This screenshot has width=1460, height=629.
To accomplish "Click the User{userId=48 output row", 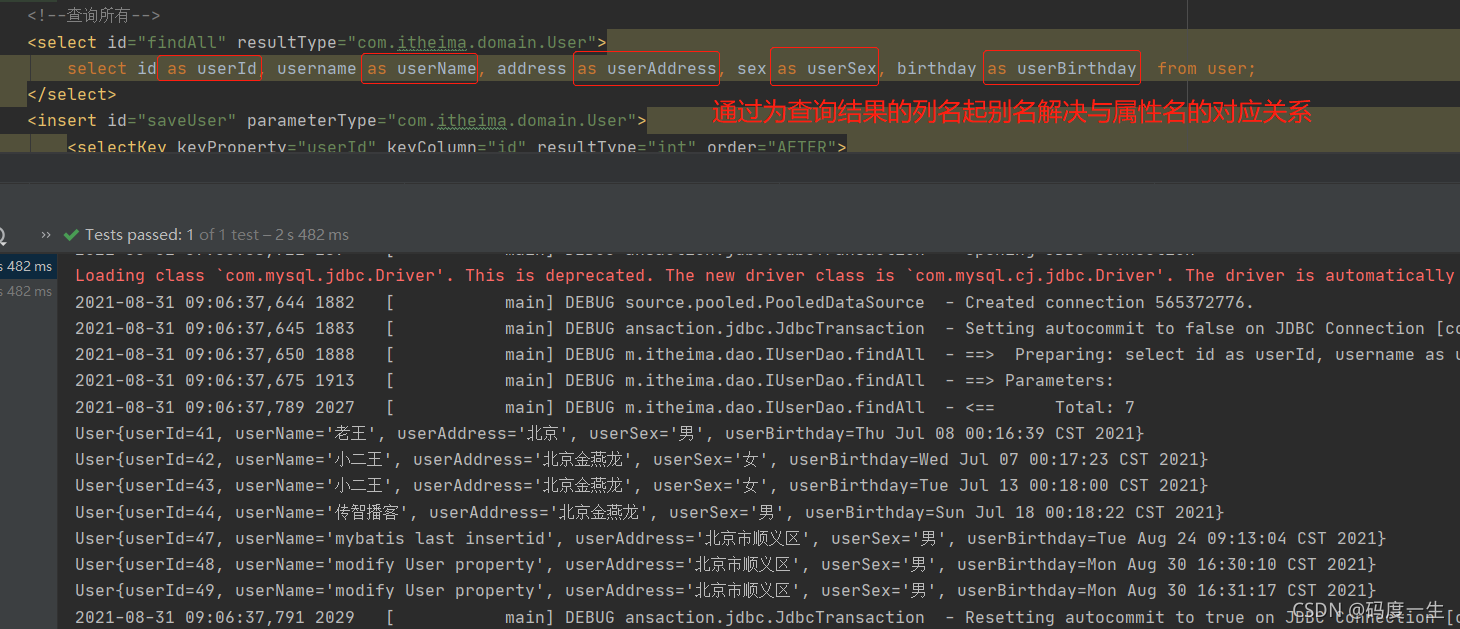I will tap(725, 564).
